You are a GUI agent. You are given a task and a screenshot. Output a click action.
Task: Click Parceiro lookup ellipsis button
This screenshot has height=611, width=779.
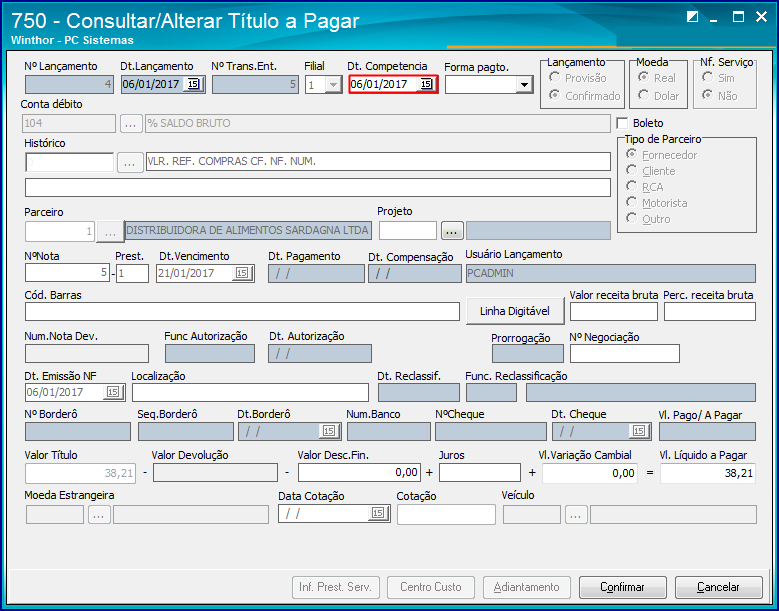click(x=110, y=231)
